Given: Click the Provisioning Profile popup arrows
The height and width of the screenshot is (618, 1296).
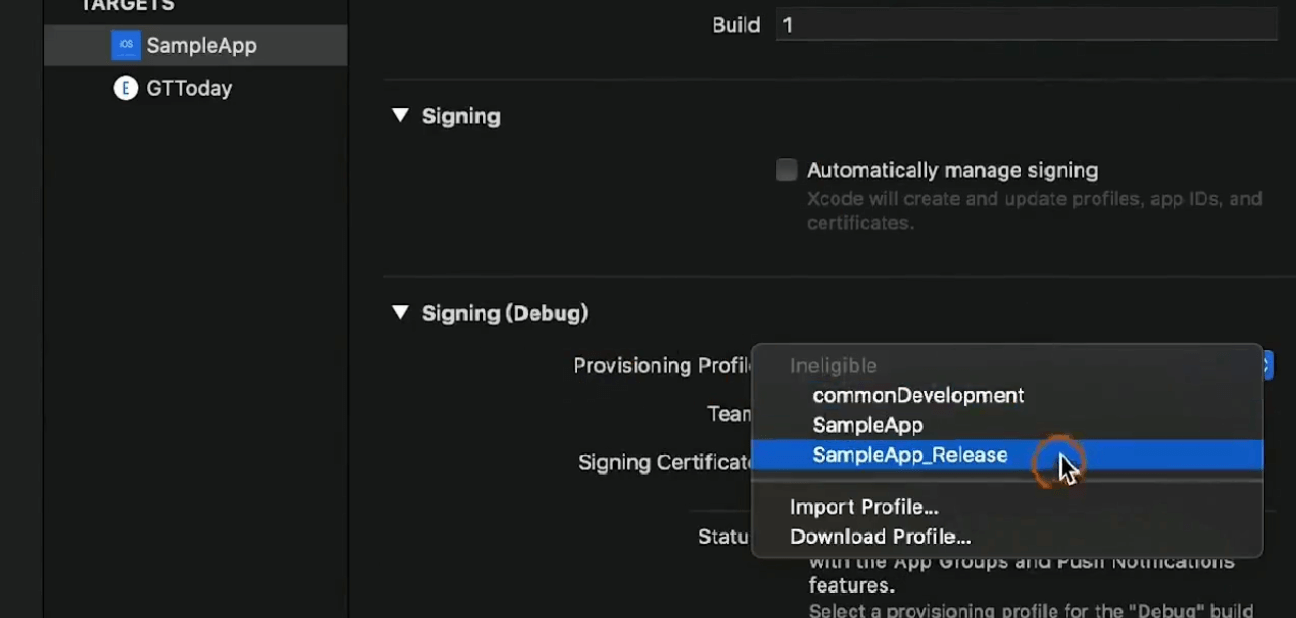Looking at the screenshot, I should (x=1267, y=365).
